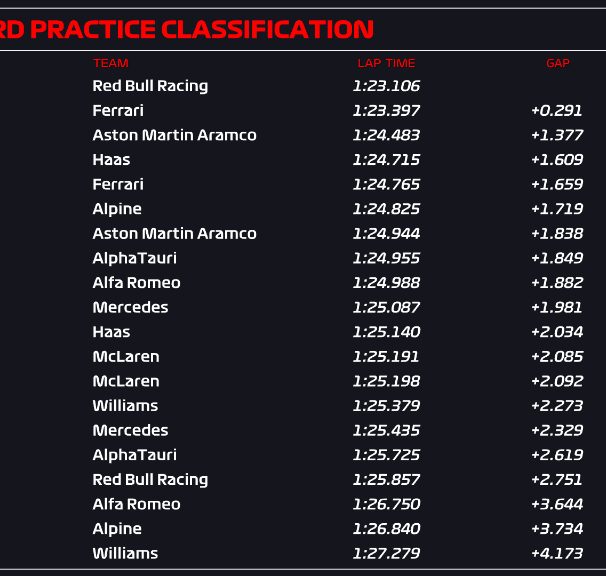The height and width of the screenshot is (576, 606).
Task: Select the Alpine row with 1:24.825
Action: pyautogui.click(x=303, y=209)
